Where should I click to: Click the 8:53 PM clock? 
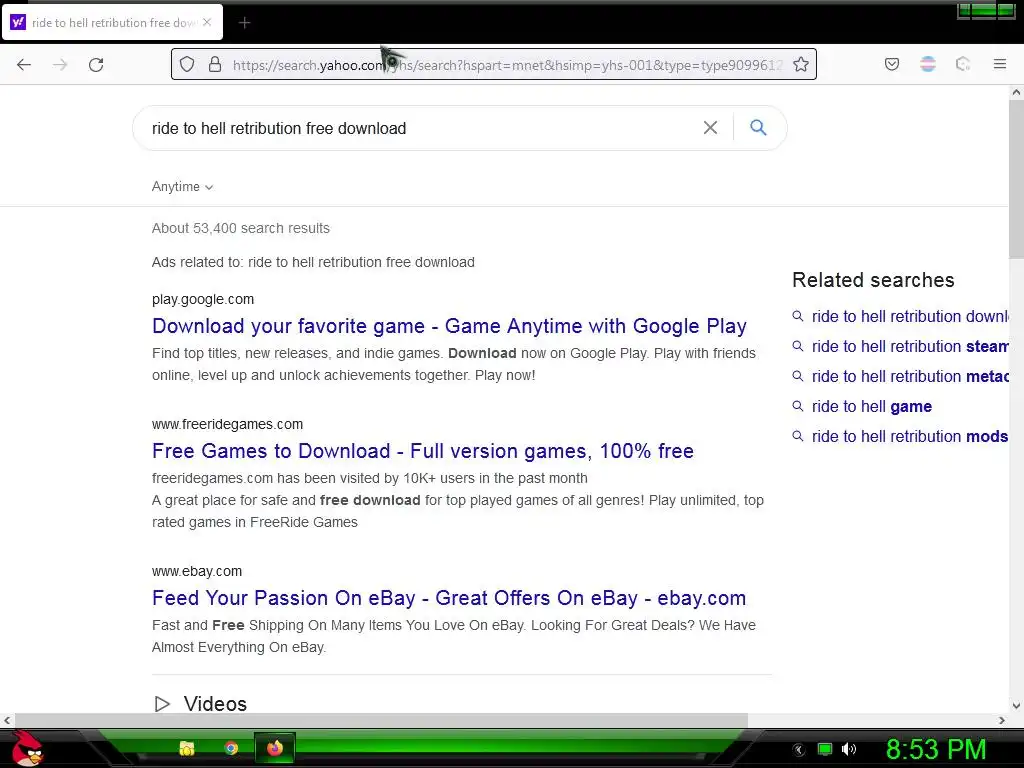[x=936, y=749]
